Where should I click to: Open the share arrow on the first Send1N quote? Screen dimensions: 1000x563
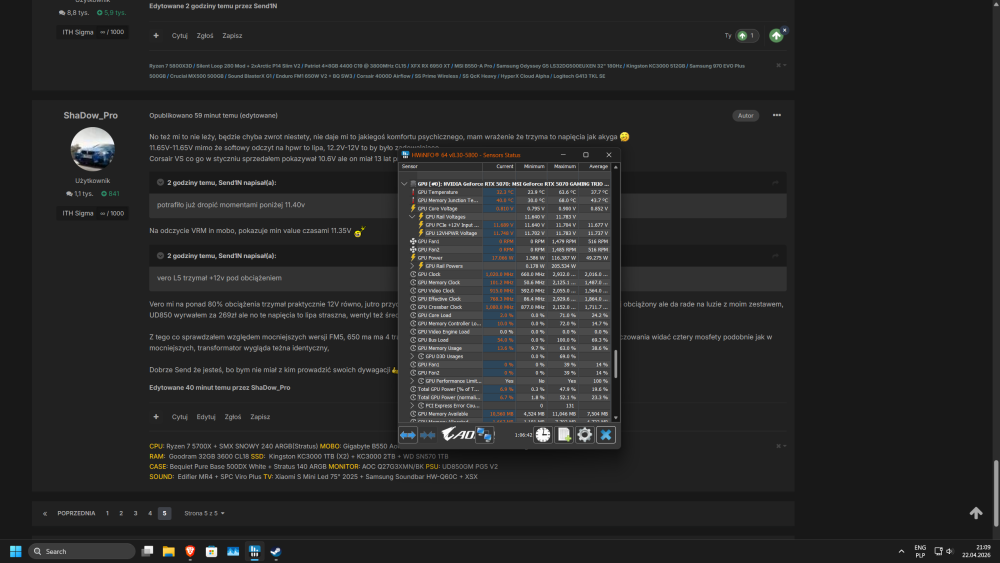[x=776, y=182]
